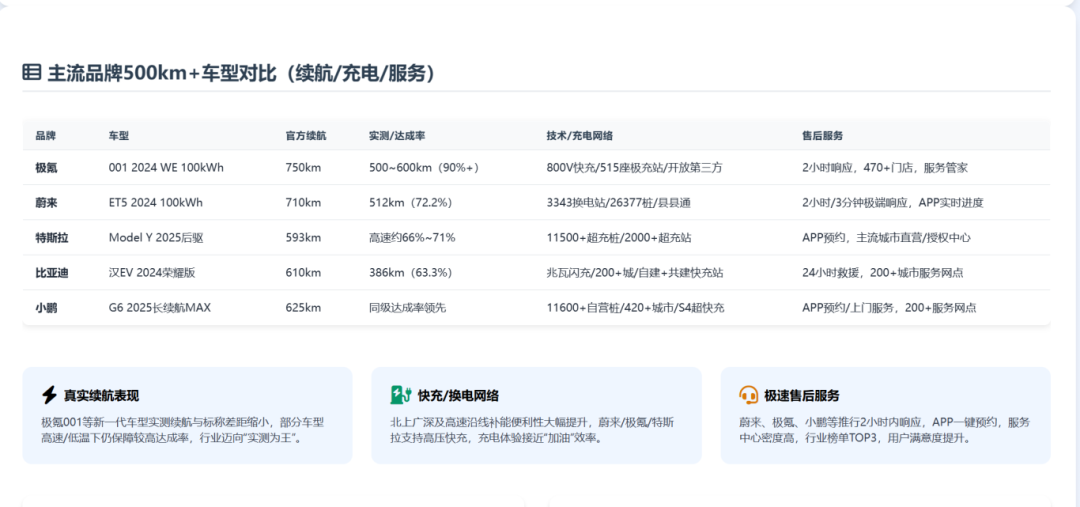Click the headset icon for 极速售后服务
The width and height of the screenshot is (1080, 507).
click(749, 395)
